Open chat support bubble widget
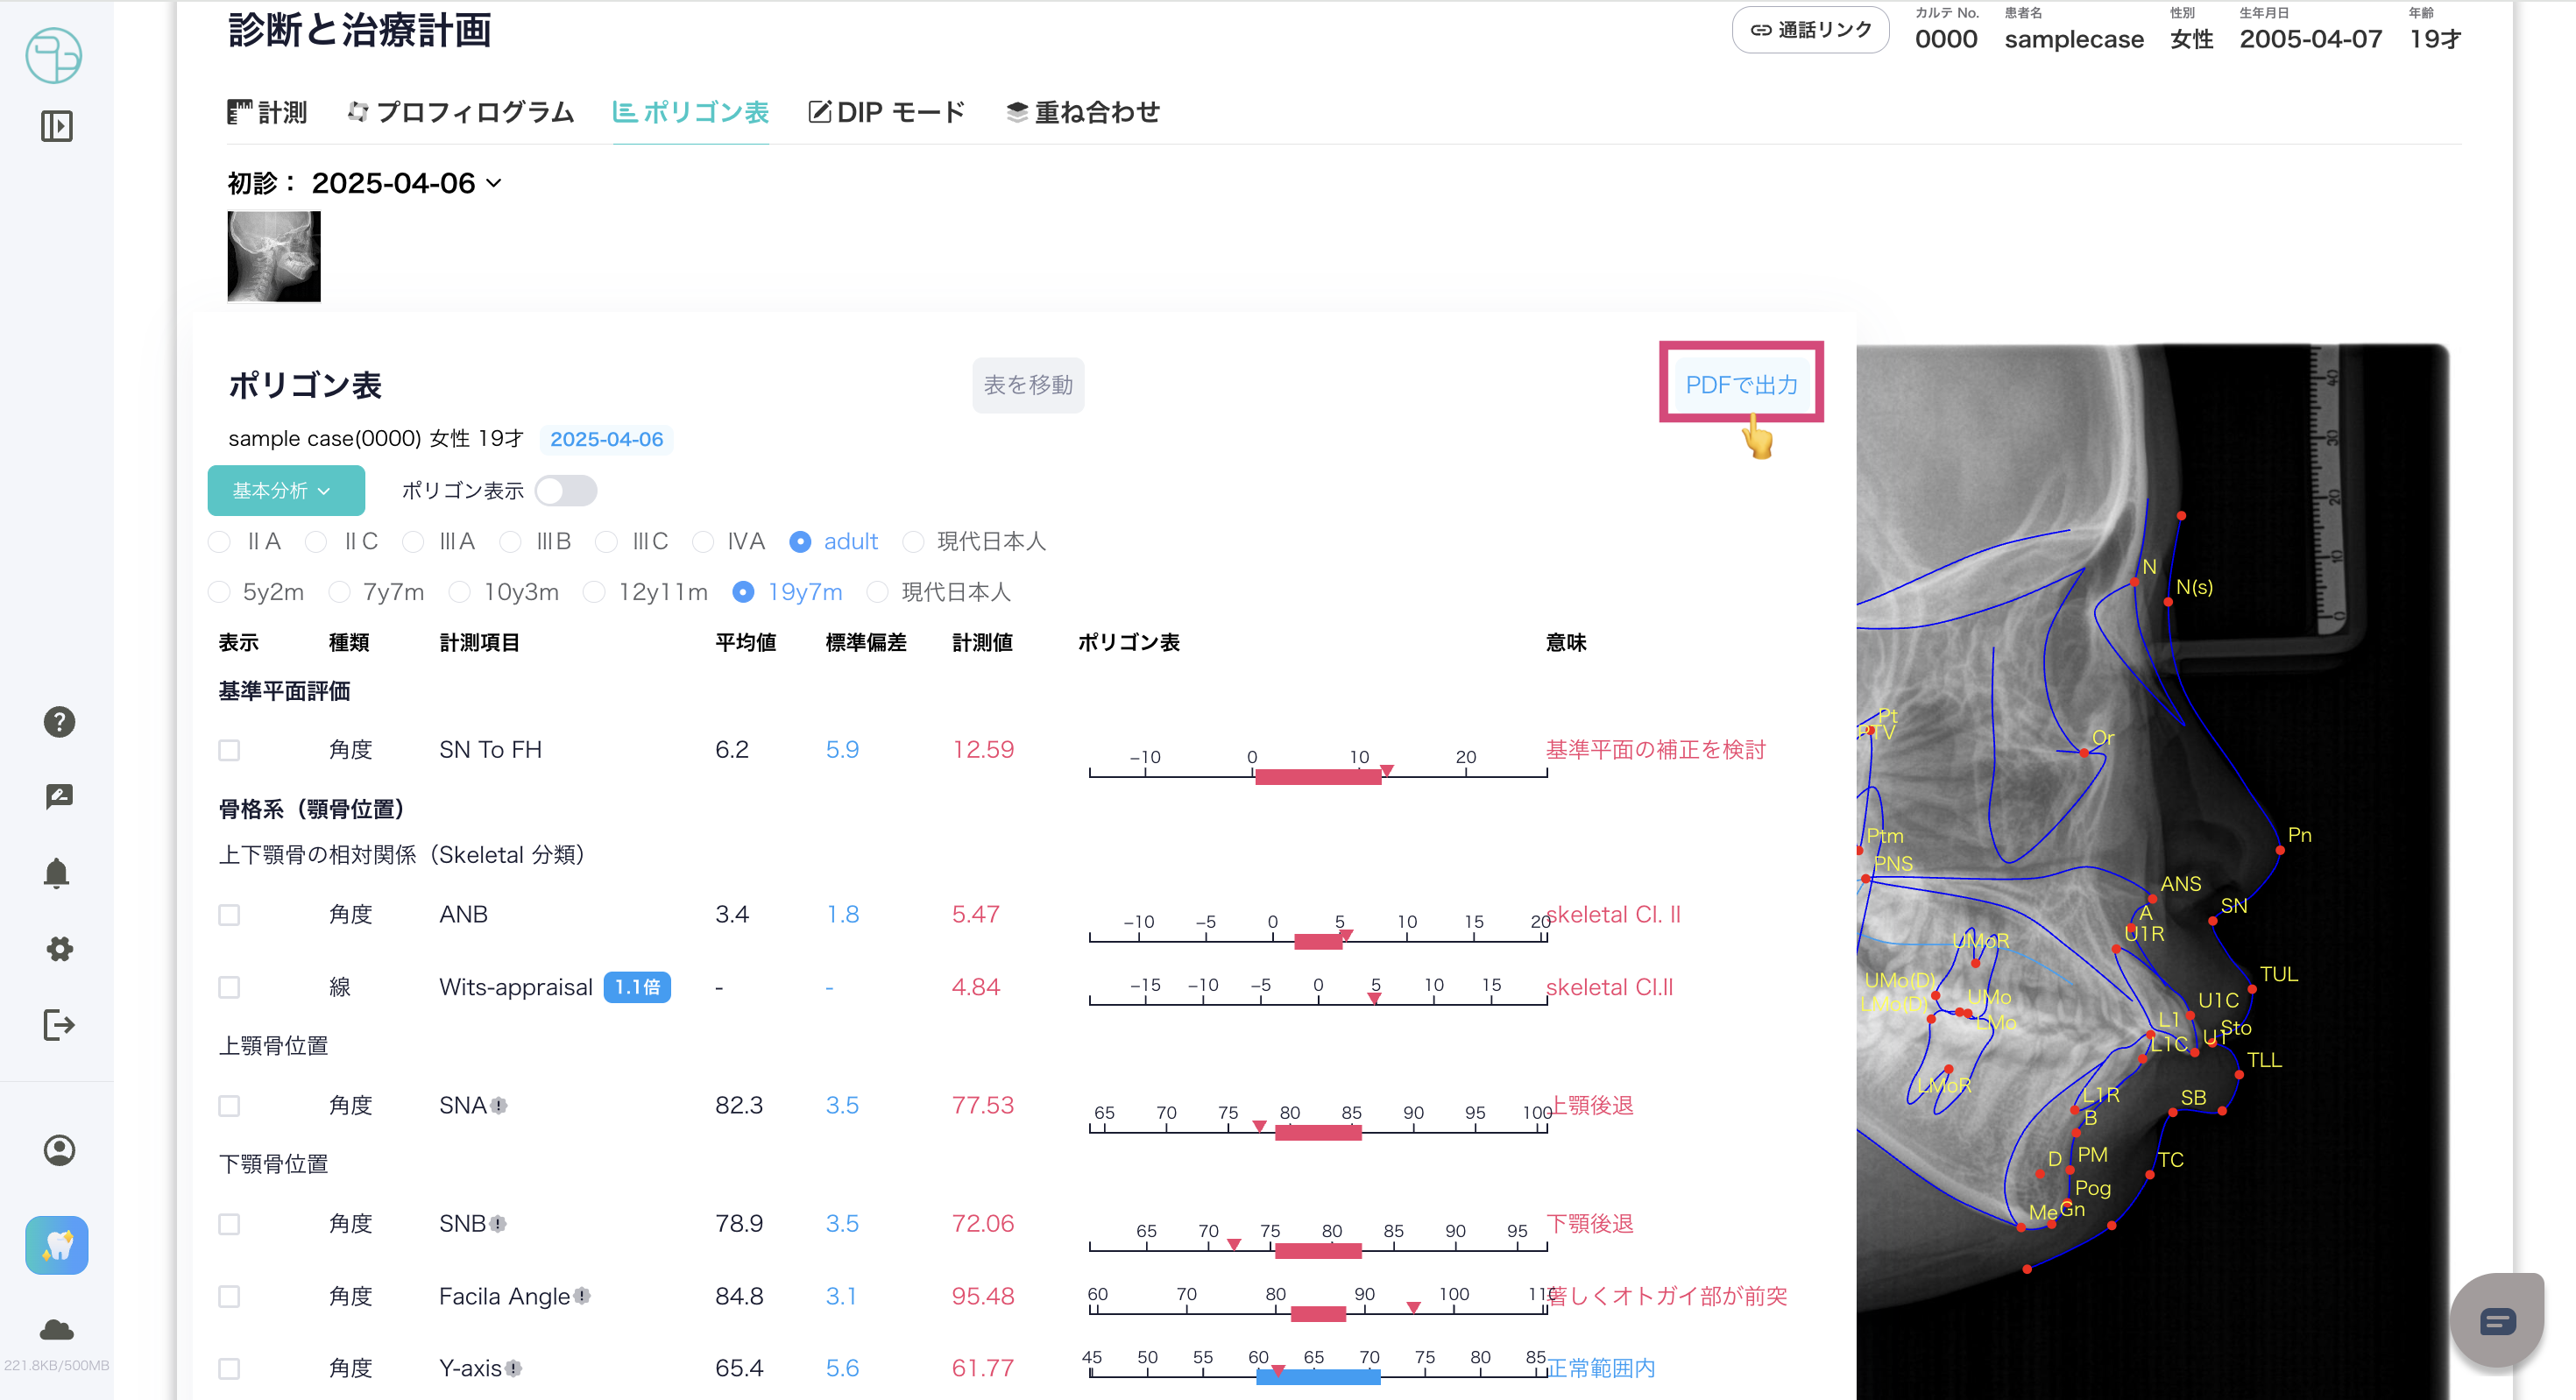This screenshot has height=1400, width=2576. [x=2496, y=1321]
